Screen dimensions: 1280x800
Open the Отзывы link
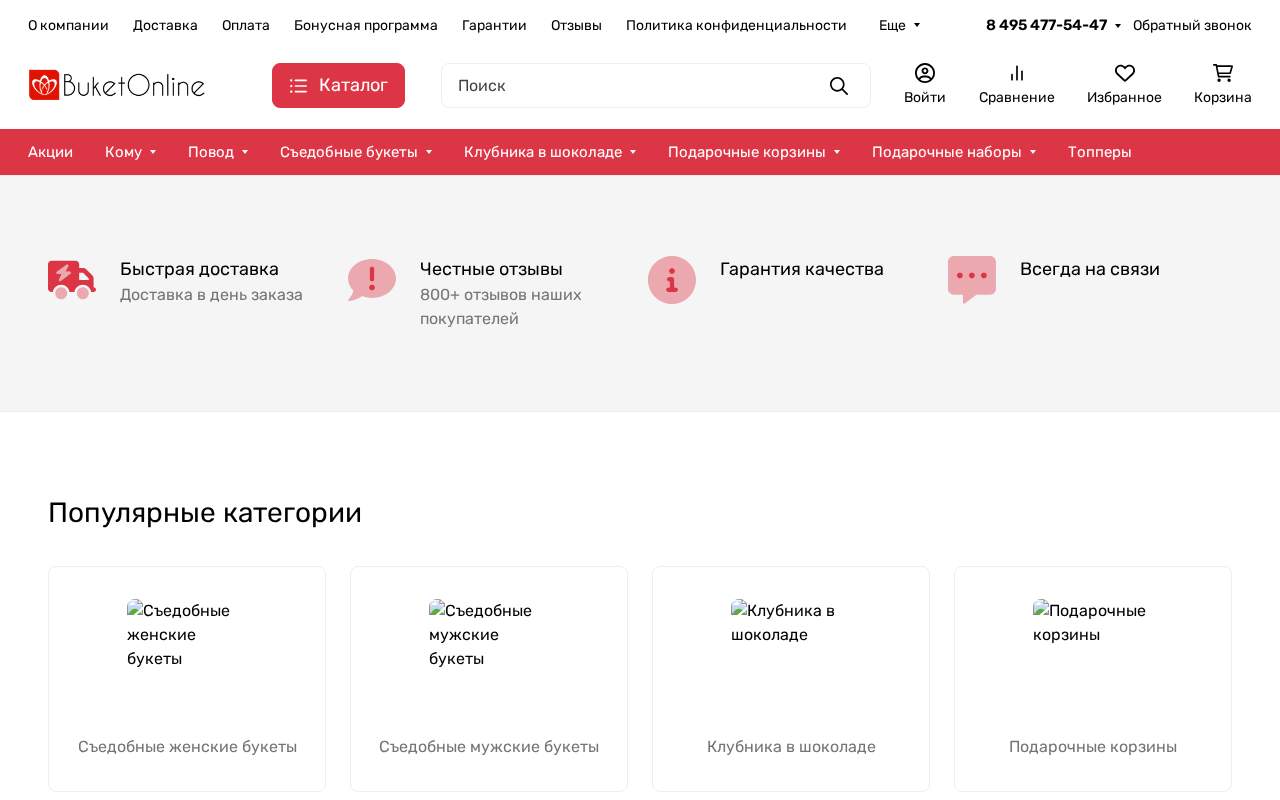click(x=576, y=25)
